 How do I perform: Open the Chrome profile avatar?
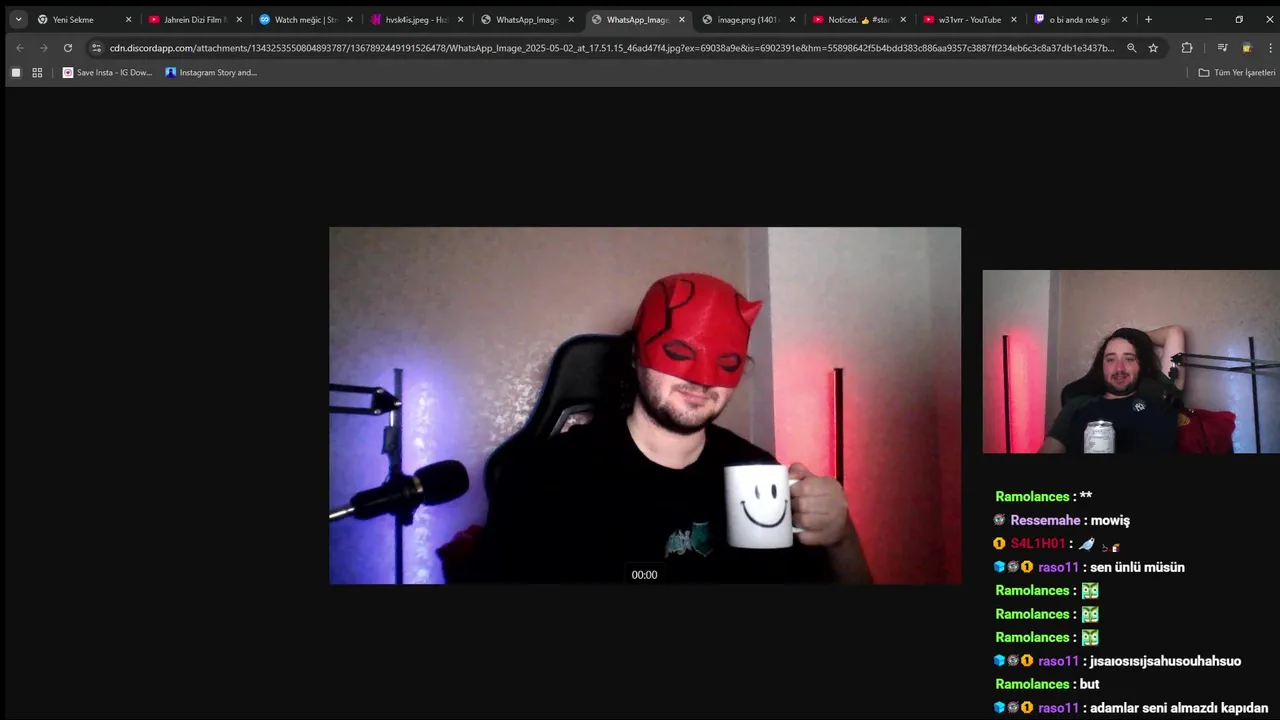pyautogui.click(x=1246, y=48)
